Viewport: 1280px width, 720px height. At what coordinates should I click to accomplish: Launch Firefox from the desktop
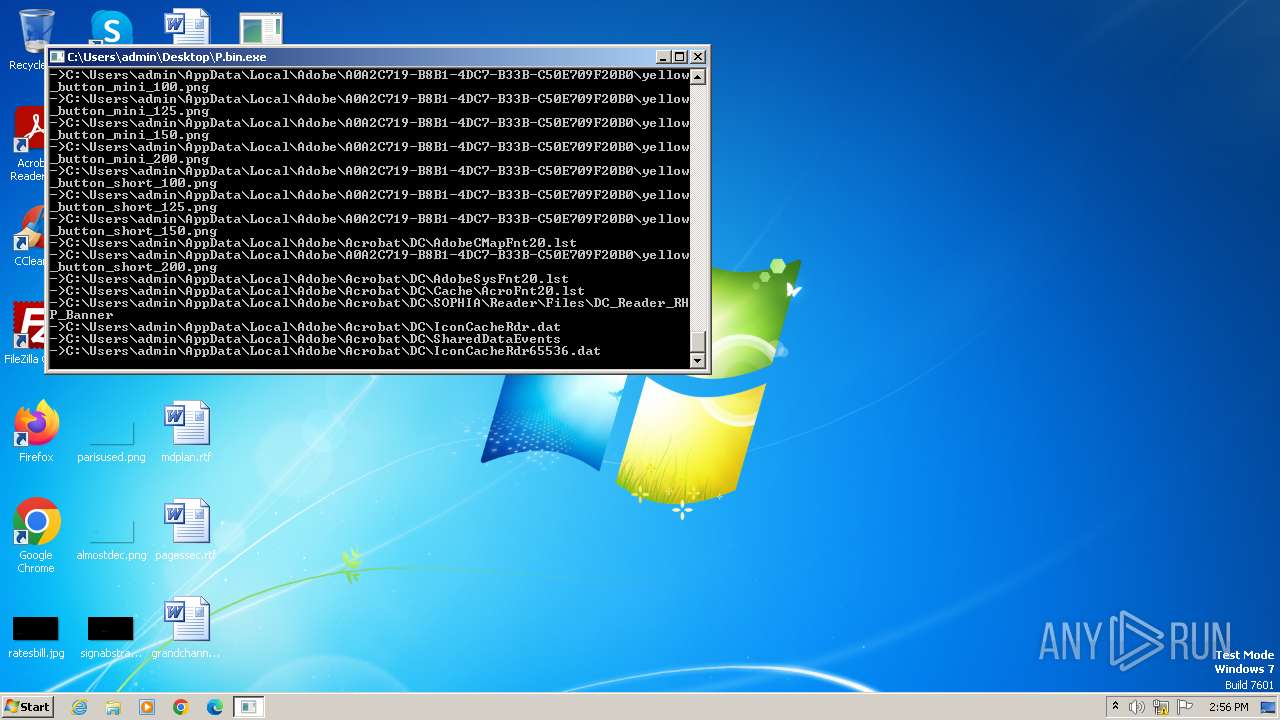(36, 432)
